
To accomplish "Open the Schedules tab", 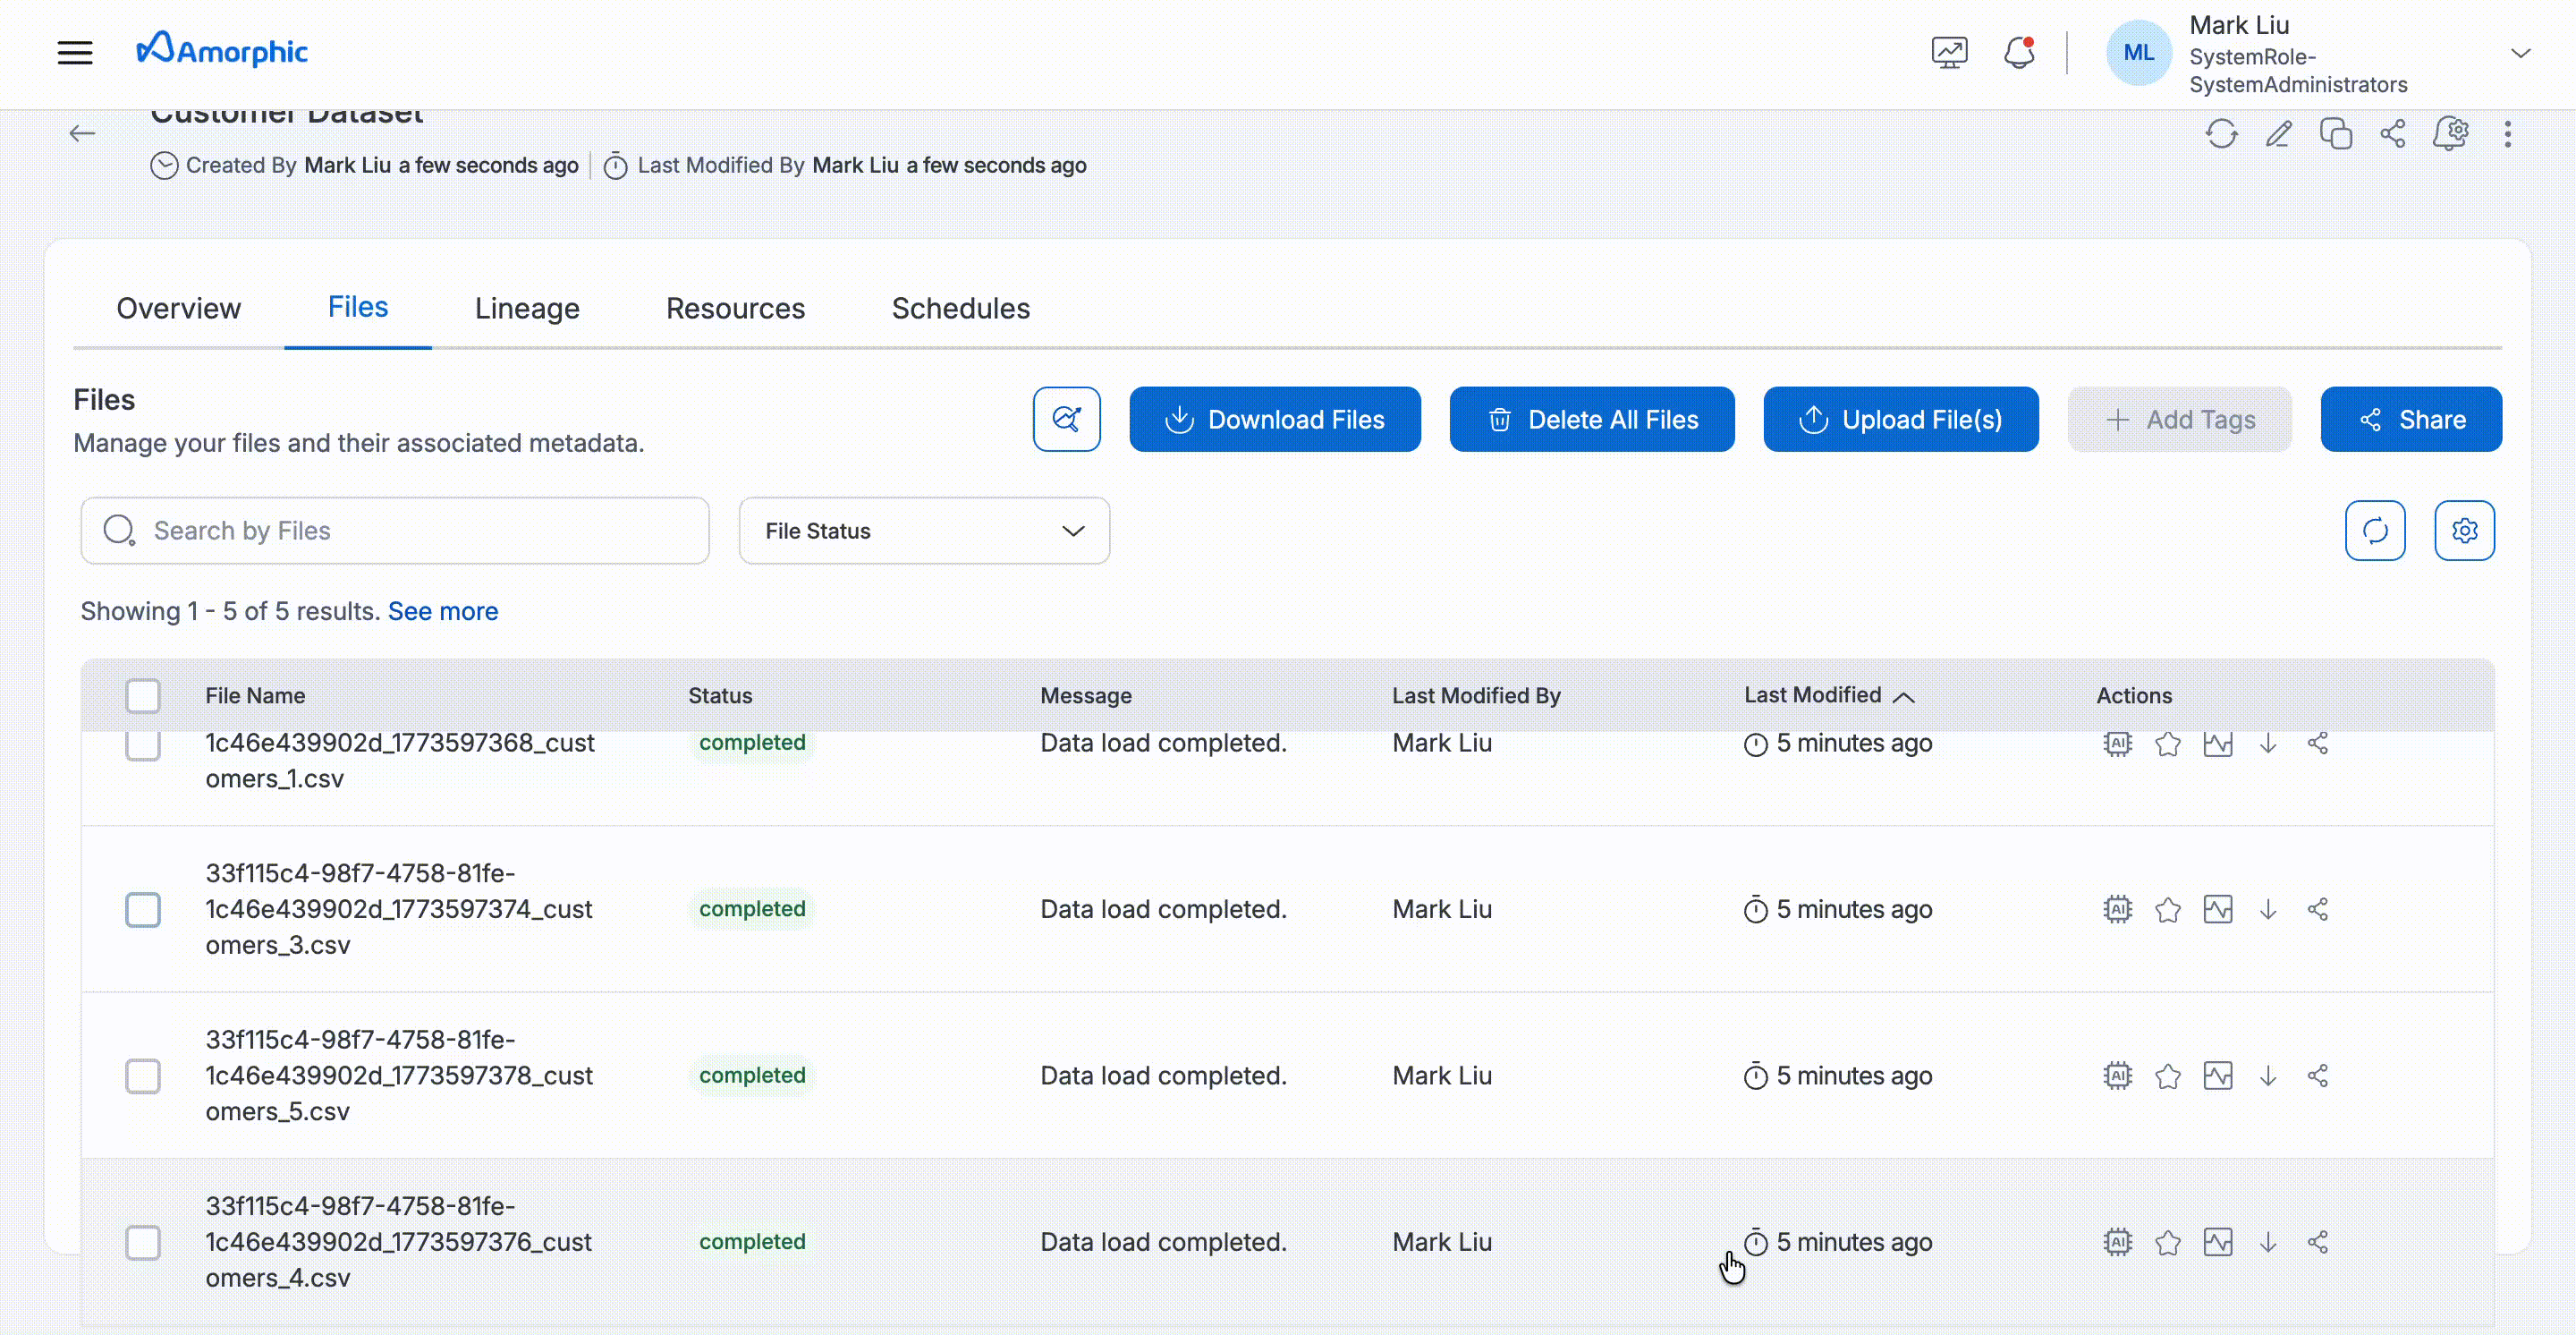I will tap(960, 308).
